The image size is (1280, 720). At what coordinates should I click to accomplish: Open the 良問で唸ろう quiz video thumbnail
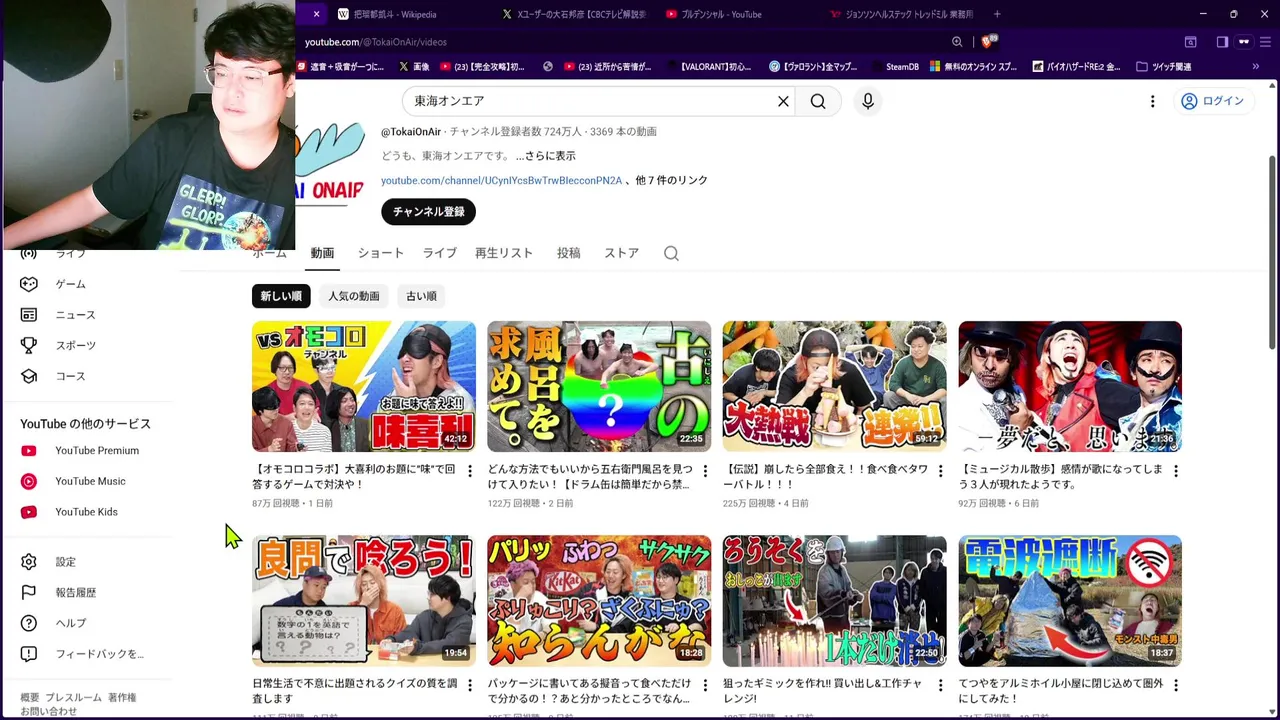click(x=364, y=601)
